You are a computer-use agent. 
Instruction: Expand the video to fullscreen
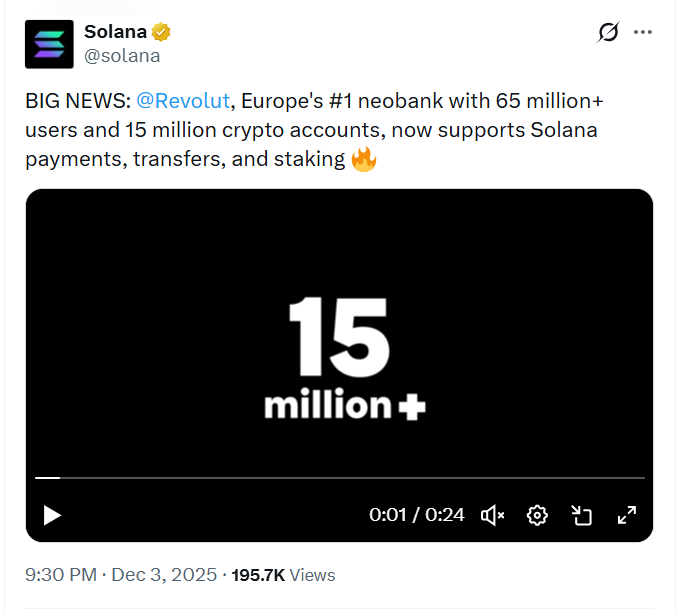(627, 515)
